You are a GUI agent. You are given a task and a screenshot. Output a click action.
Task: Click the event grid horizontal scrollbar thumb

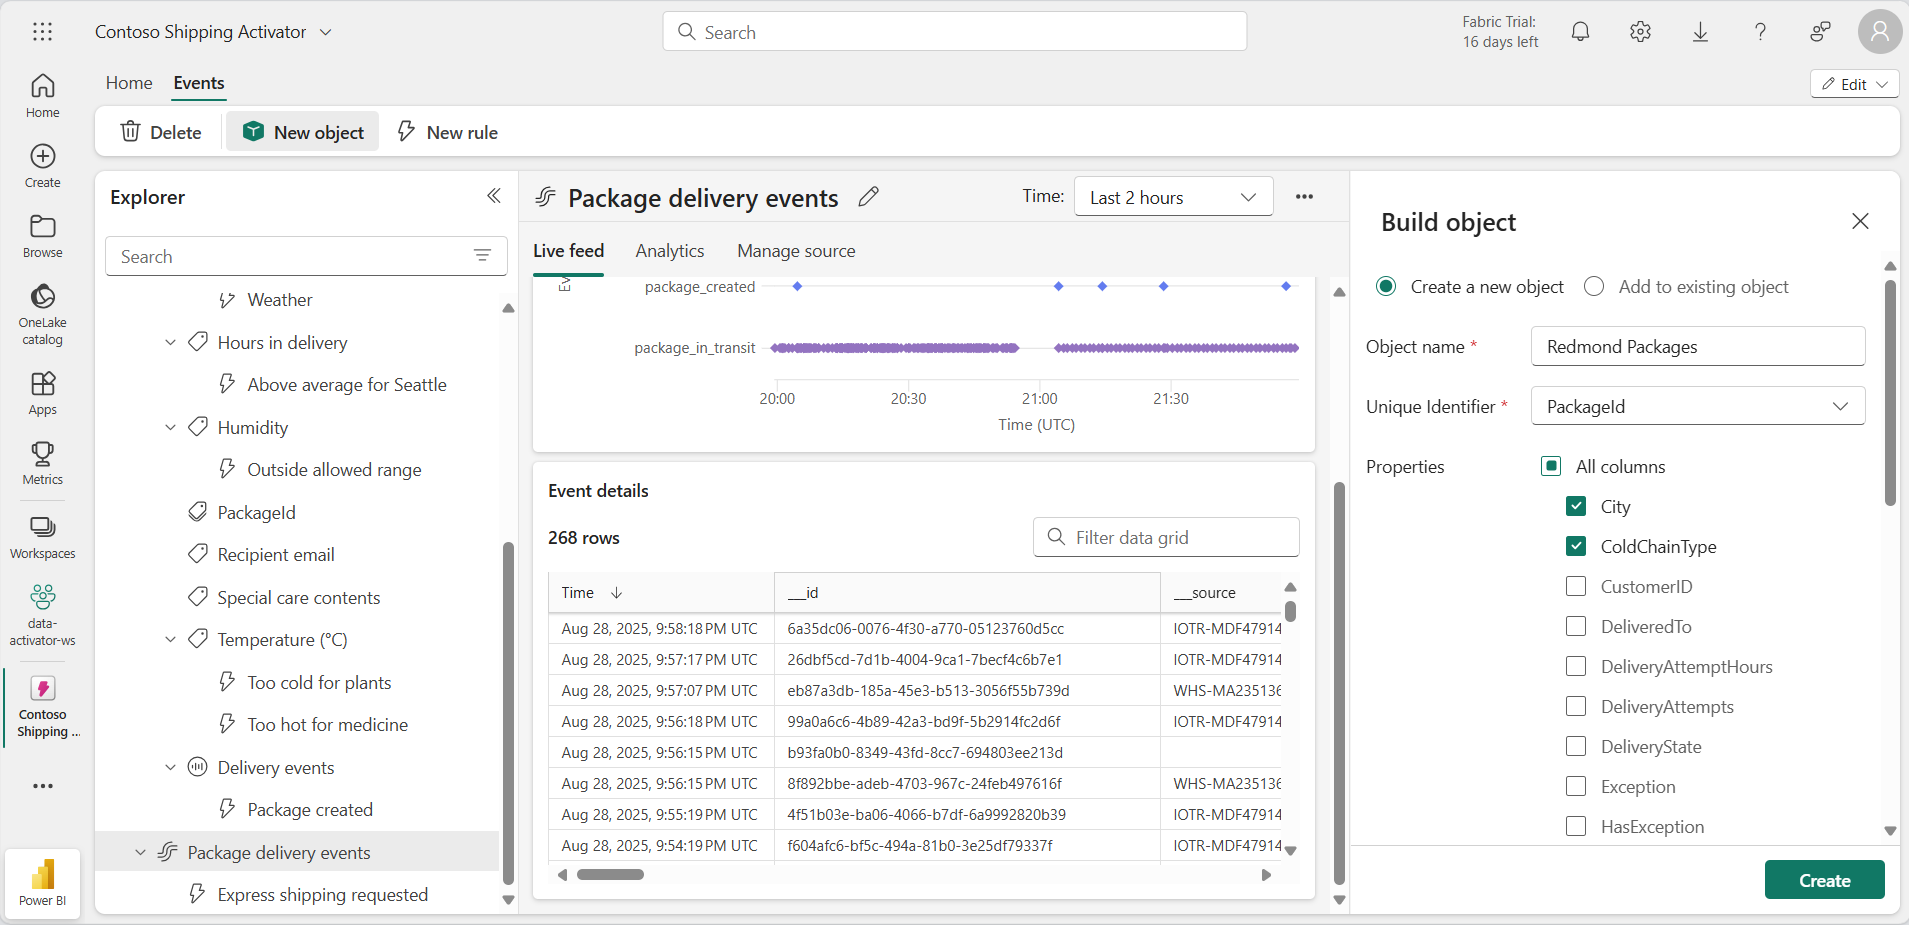(x=610, y=875)
